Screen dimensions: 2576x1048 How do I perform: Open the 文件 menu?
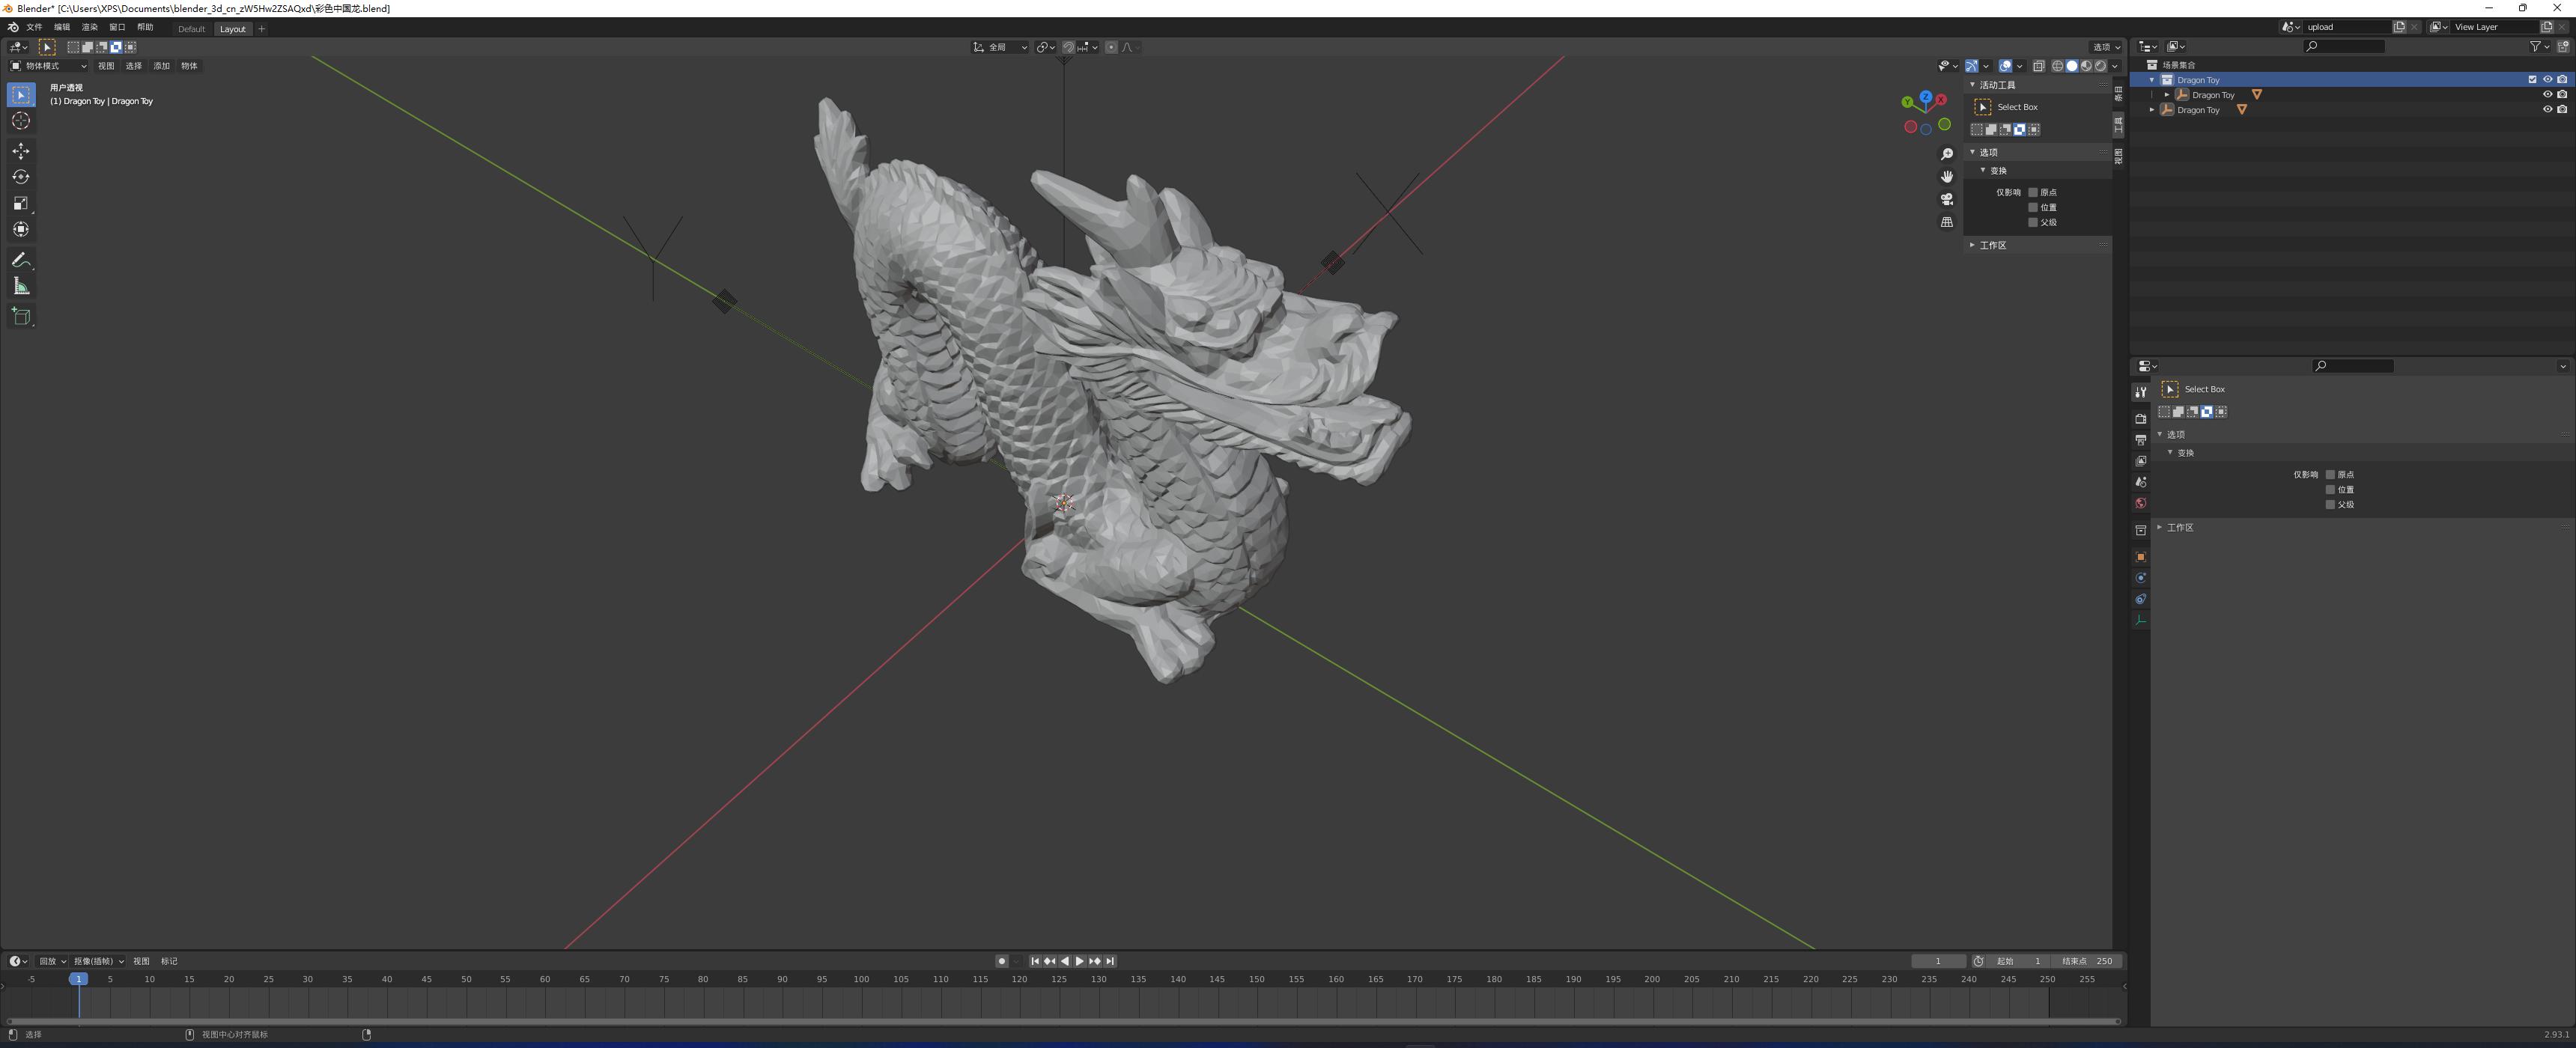click(x=34, y=27)
